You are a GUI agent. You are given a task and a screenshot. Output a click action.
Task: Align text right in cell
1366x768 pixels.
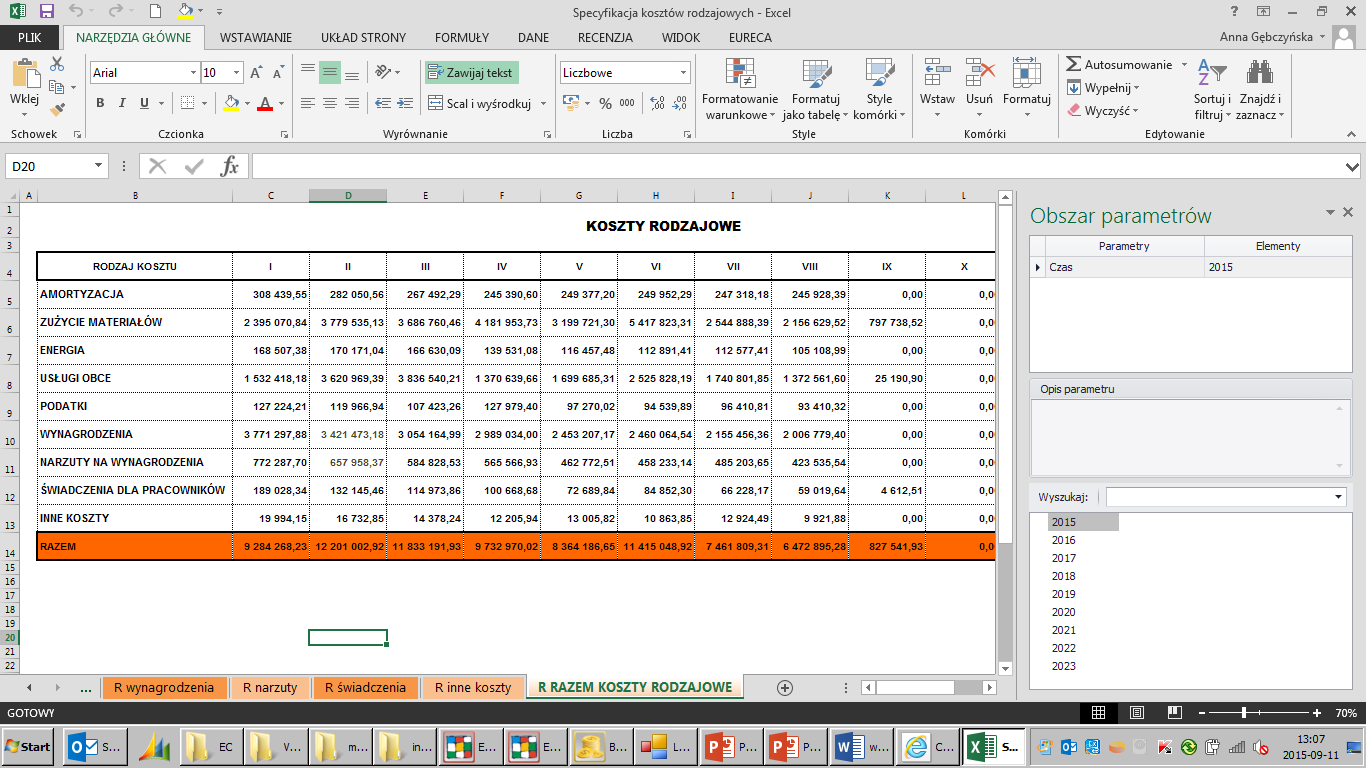click(x=352, y=103)
